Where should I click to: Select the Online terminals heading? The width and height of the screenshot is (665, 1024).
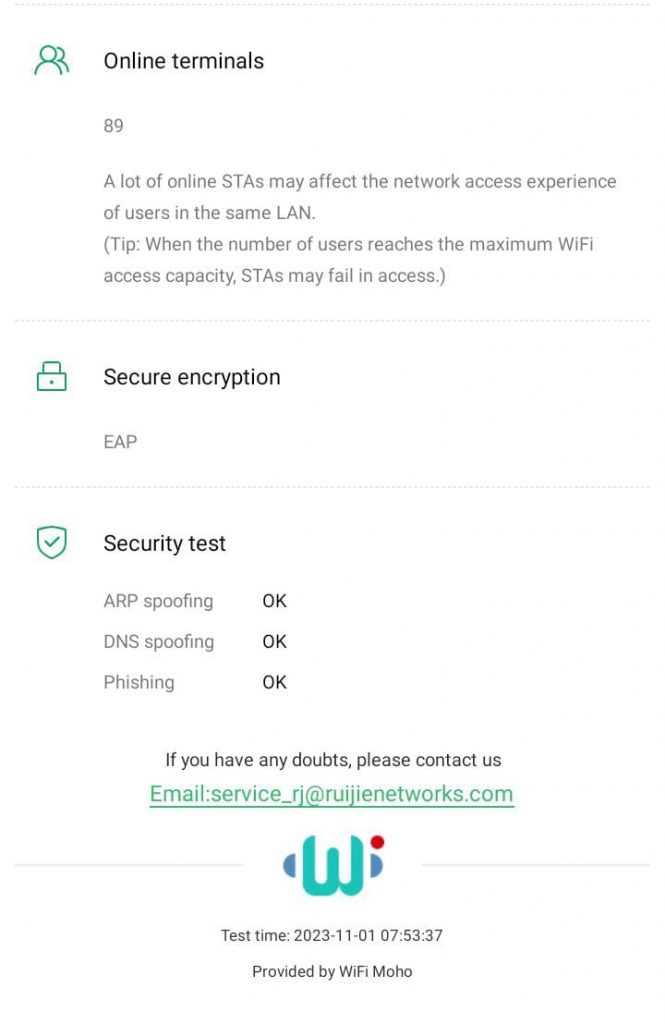[x=184, y=61]
